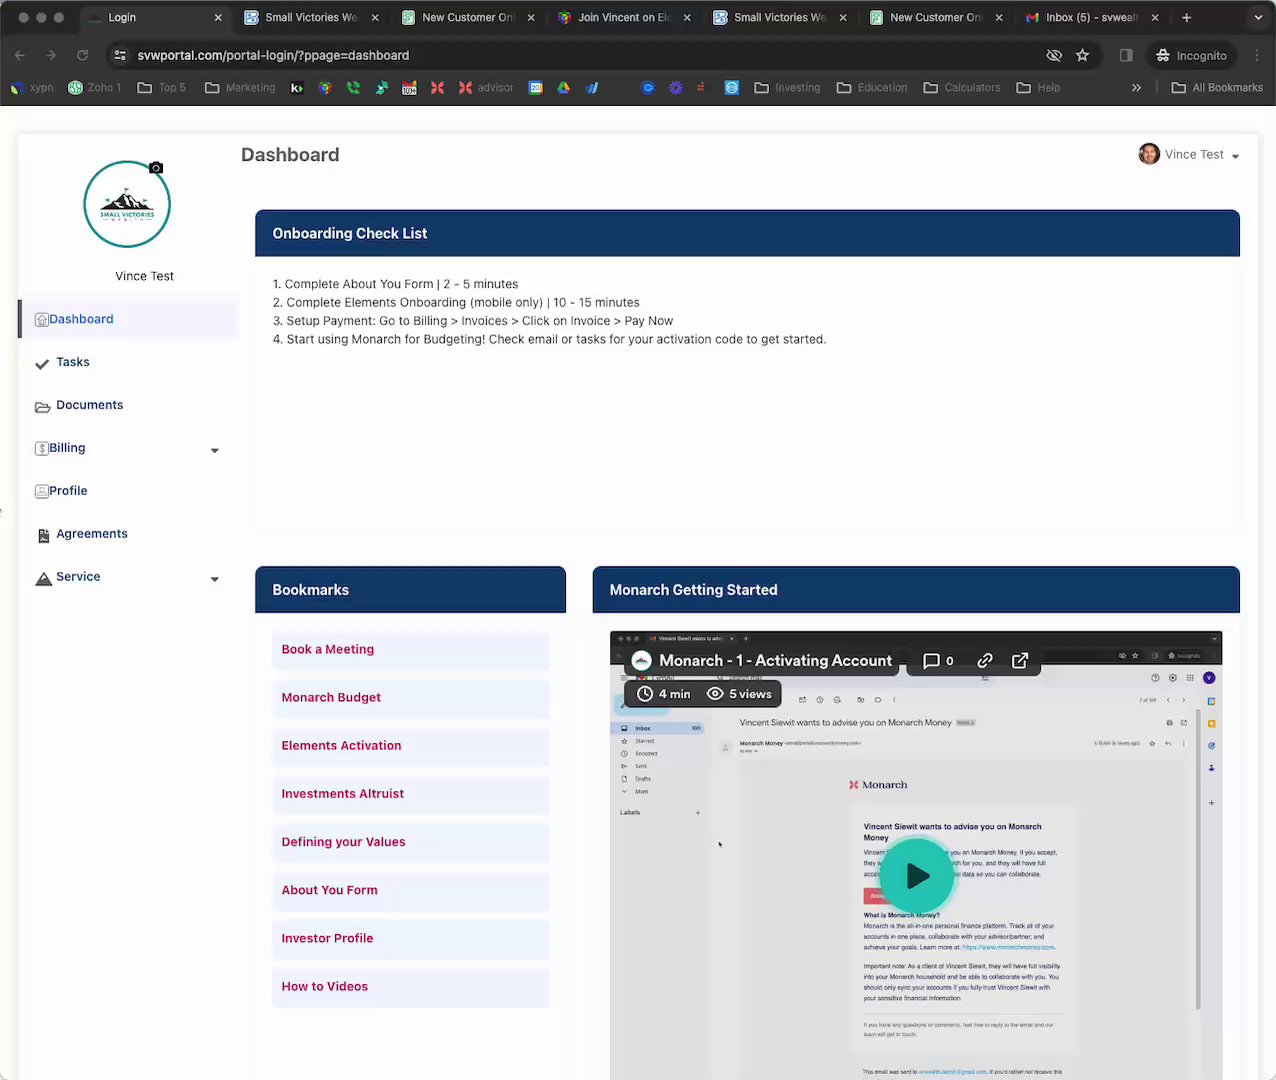Close the Inbox (5) tab

pos(1155,17)
